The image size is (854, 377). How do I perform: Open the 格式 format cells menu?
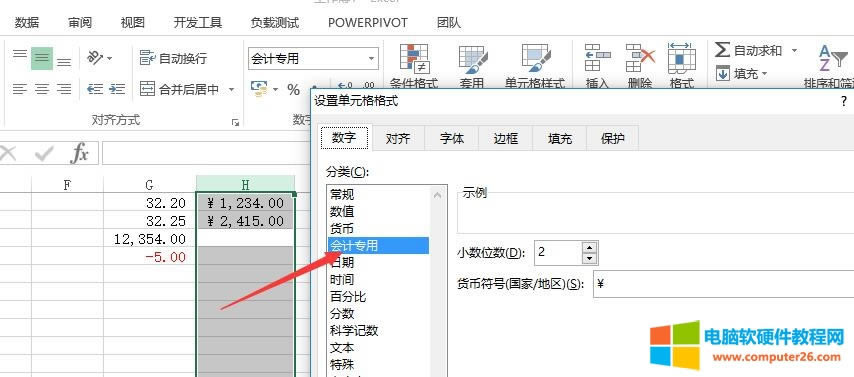click(682, 65)
